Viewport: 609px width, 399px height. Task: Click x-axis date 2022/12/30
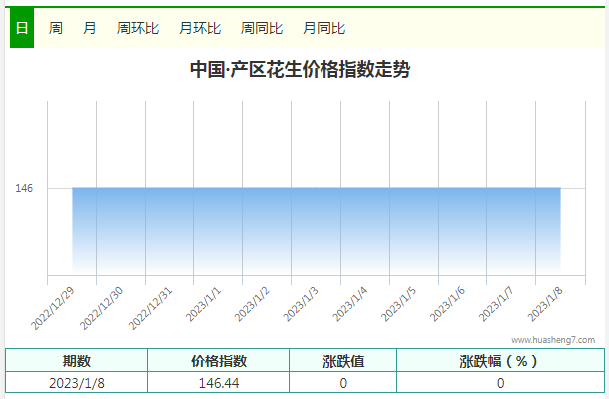[101, 308]
